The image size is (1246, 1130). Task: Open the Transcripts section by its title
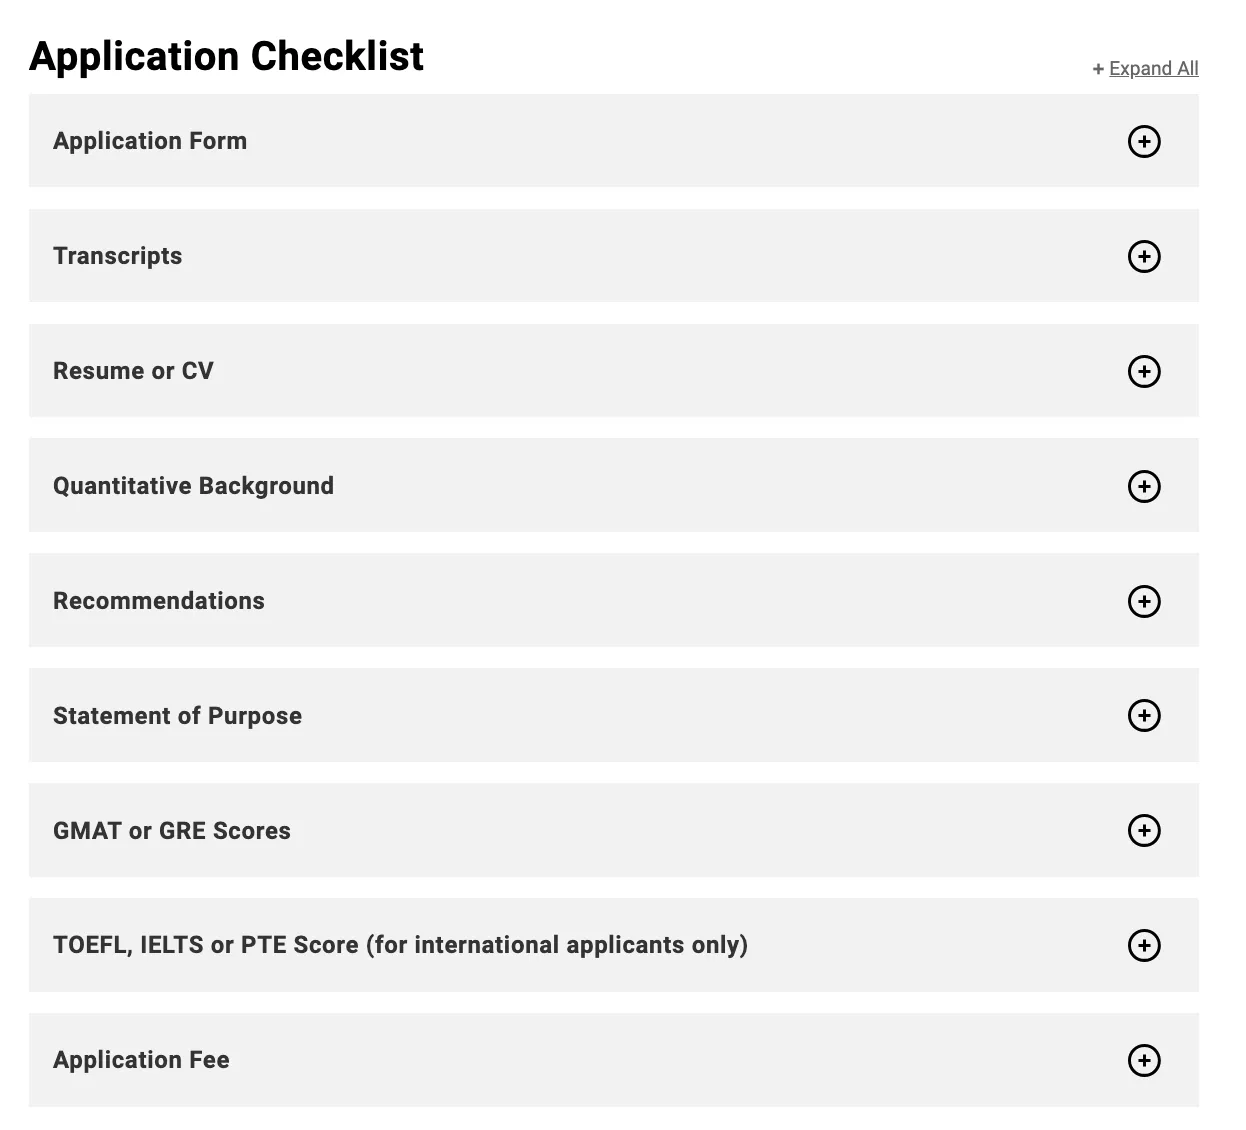coord(118,256)
